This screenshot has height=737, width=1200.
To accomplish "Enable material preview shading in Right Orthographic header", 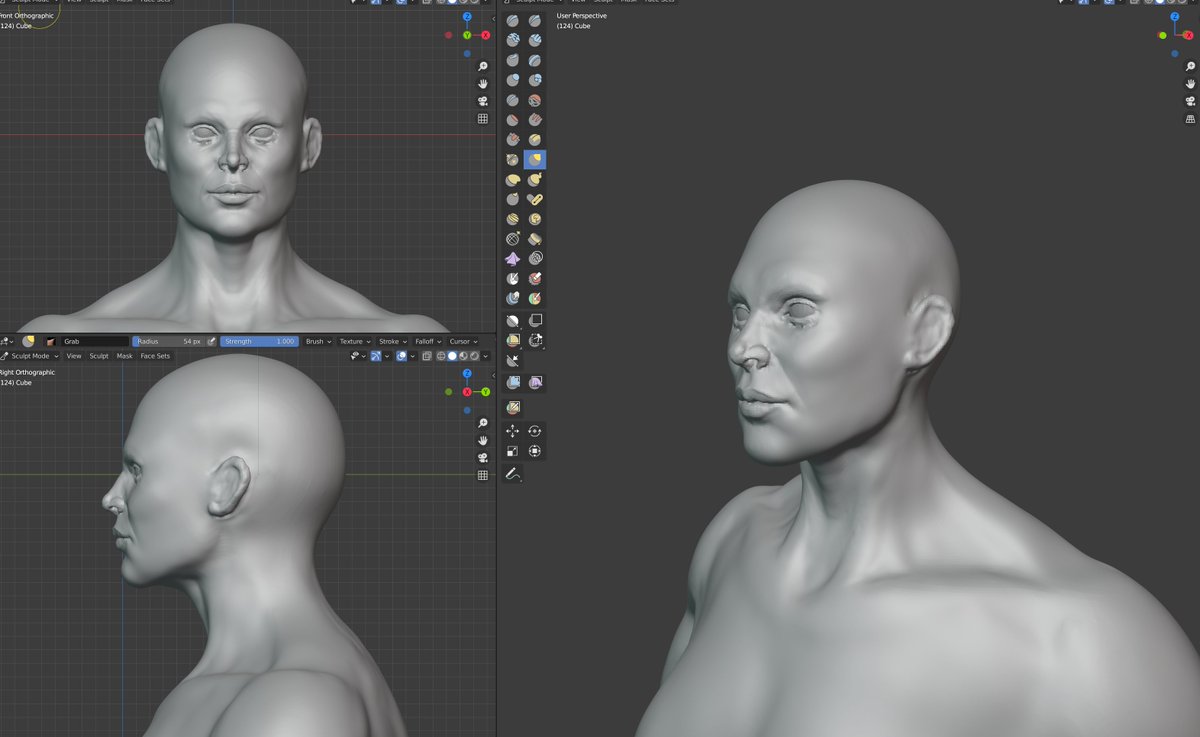I will (x=463, y=356).
